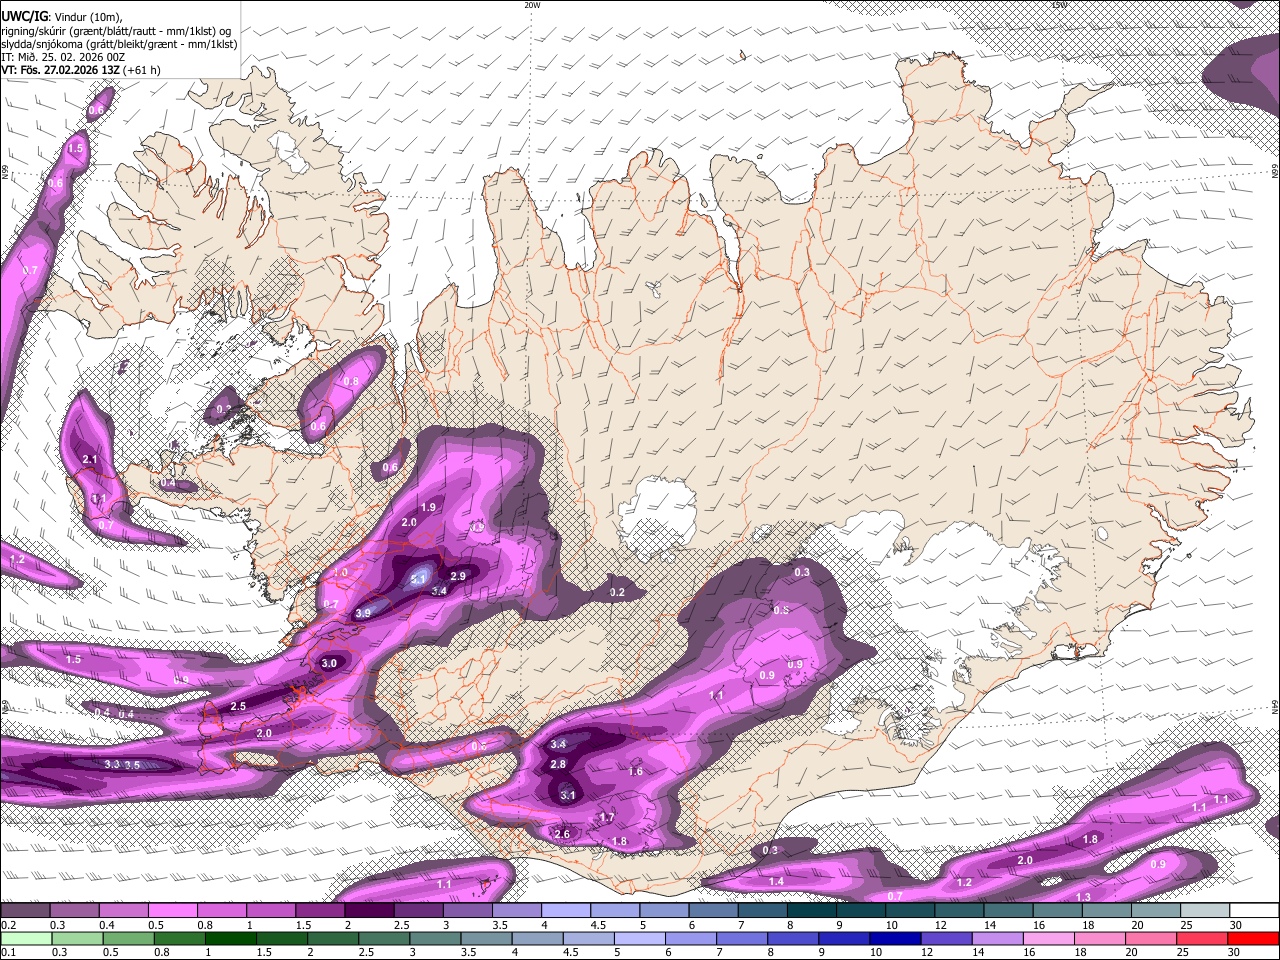This screenshot has width=1280, height=960.
Task: Click the 5.1 precipitation value on the map
Action: pyautogui.click(x=419, y=579)
